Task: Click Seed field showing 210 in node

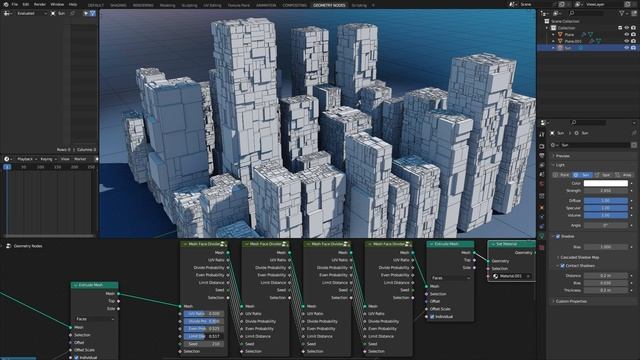Action: 204,344
